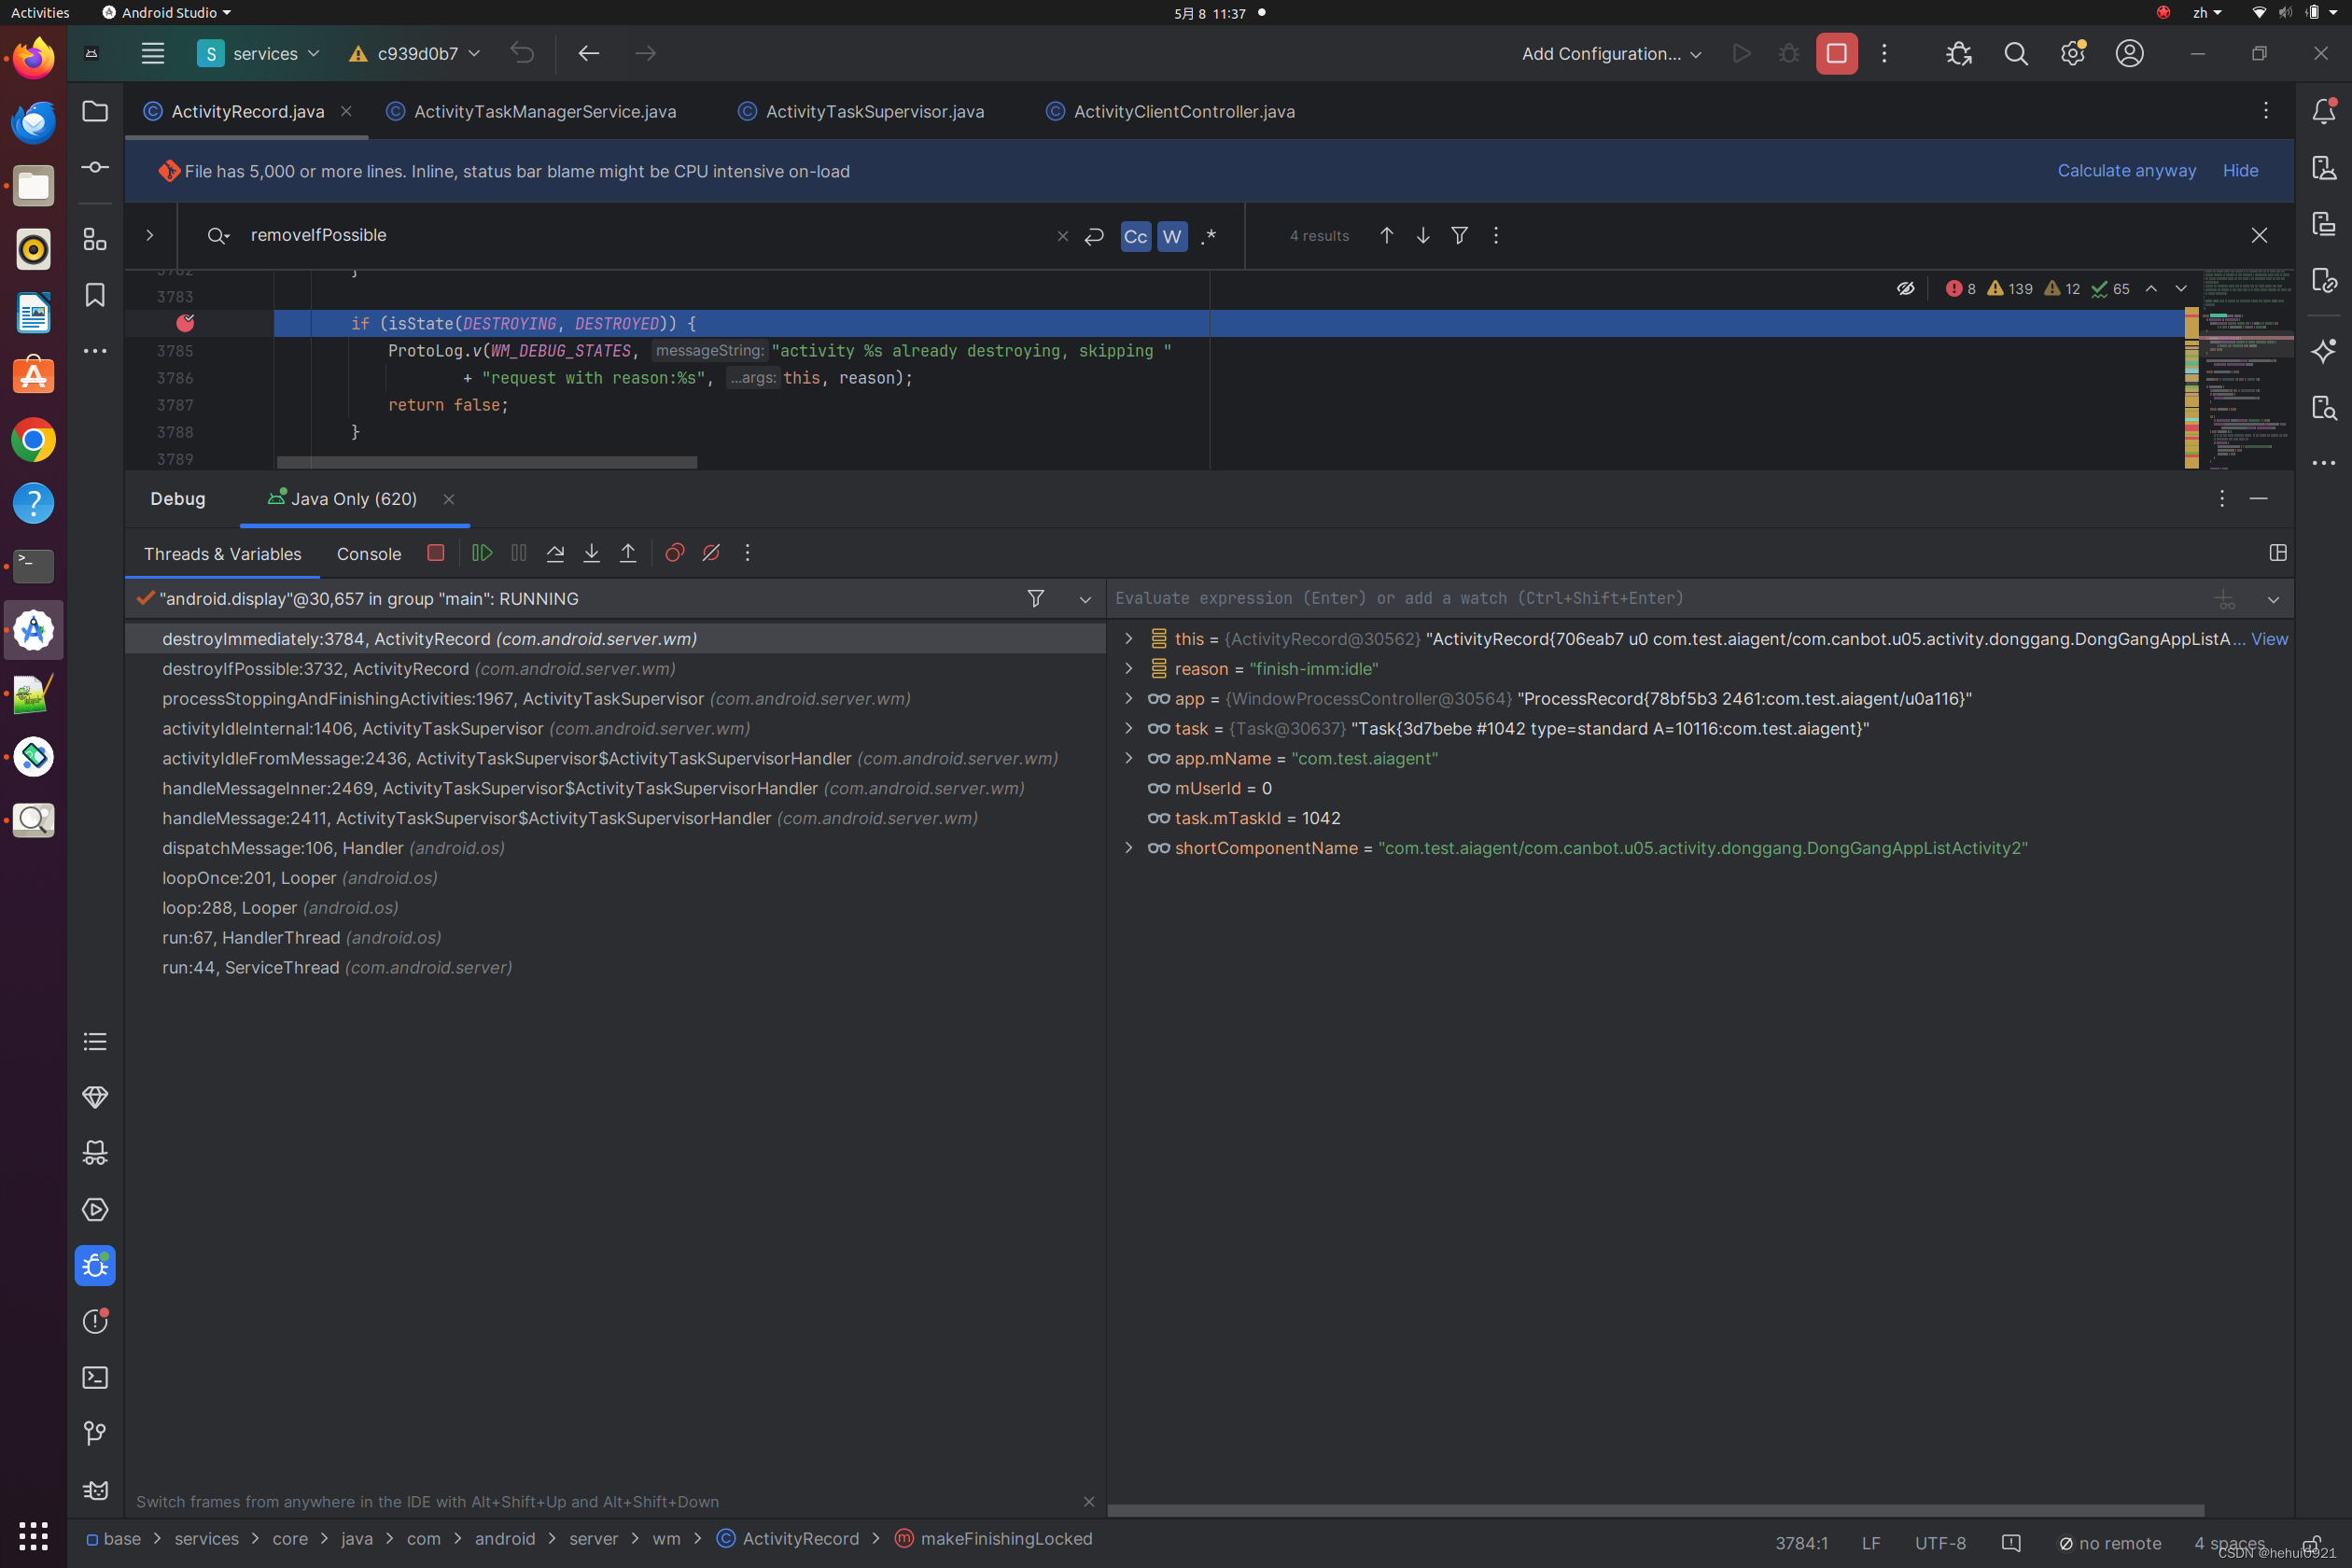The height and width of the screenshot is (1568, 2352).
Task: Click the red Stop button in main toolbar
Action: [1837, 54]
